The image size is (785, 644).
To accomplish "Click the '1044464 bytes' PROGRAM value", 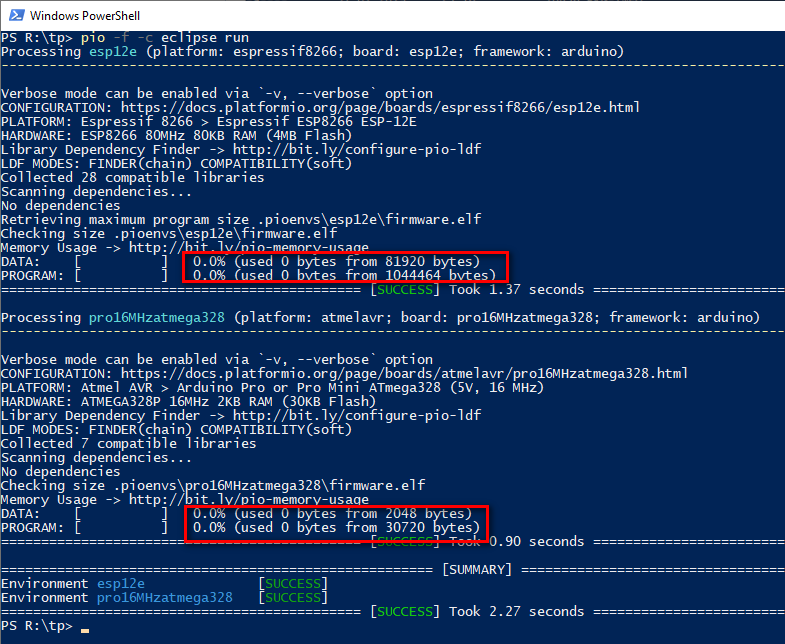I will pos(437,276).
